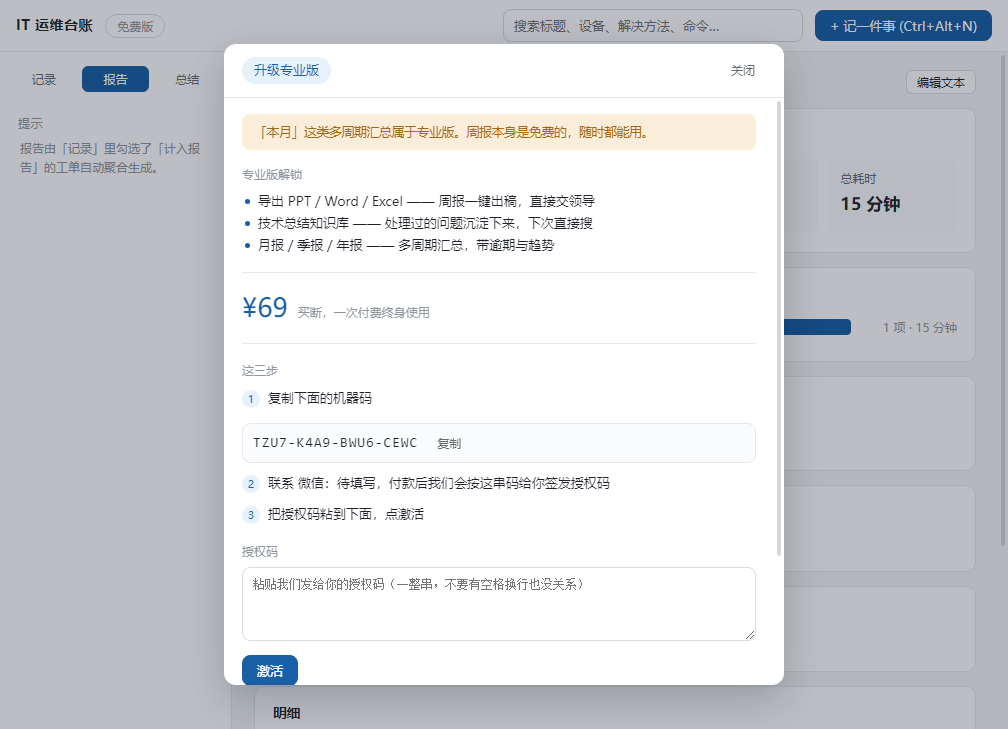Click the blue progress bar behind dialog
Viewport: 1008px width, 729px height.
(817, 327)
